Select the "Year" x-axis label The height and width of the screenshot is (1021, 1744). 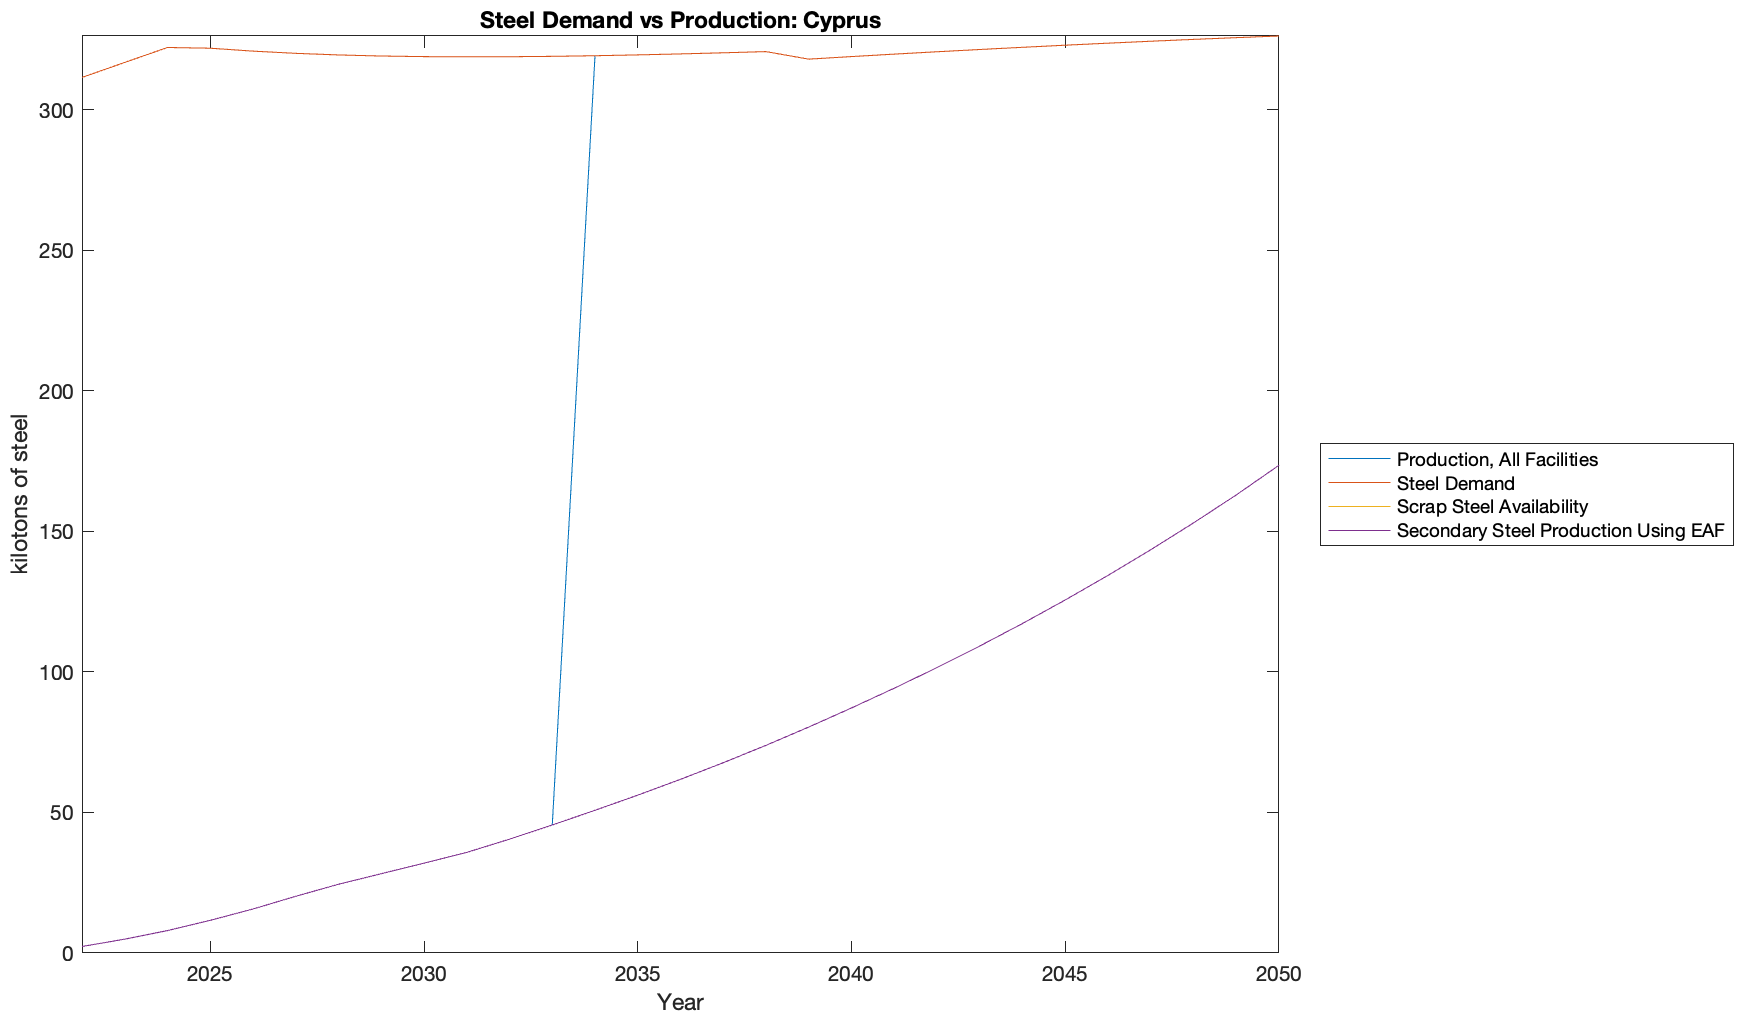pyautogui.click(x=680, y=1002)
